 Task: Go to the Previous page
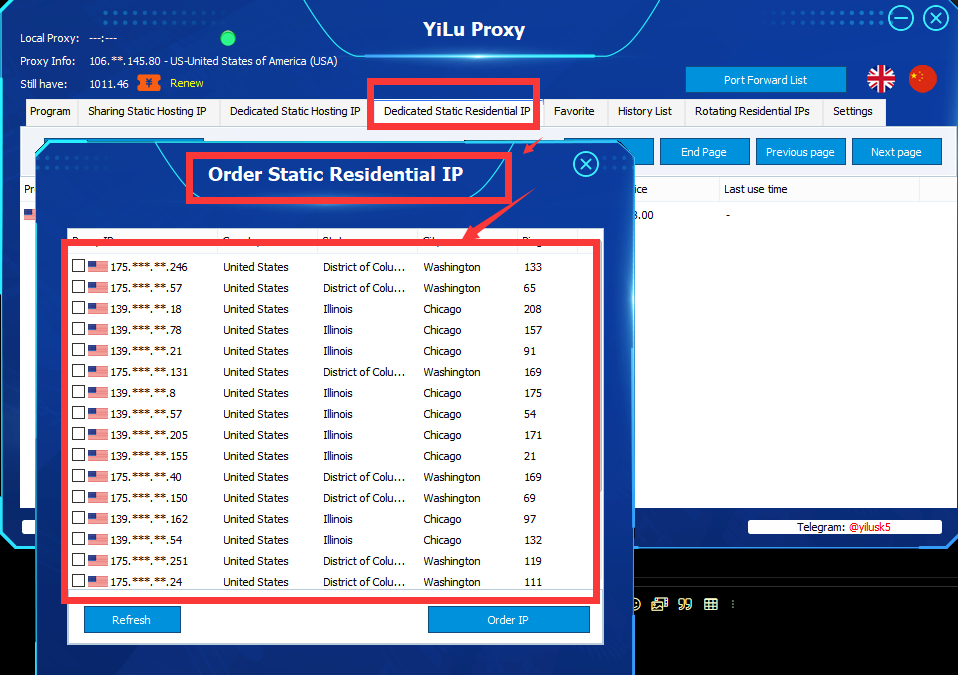[800, 152]
